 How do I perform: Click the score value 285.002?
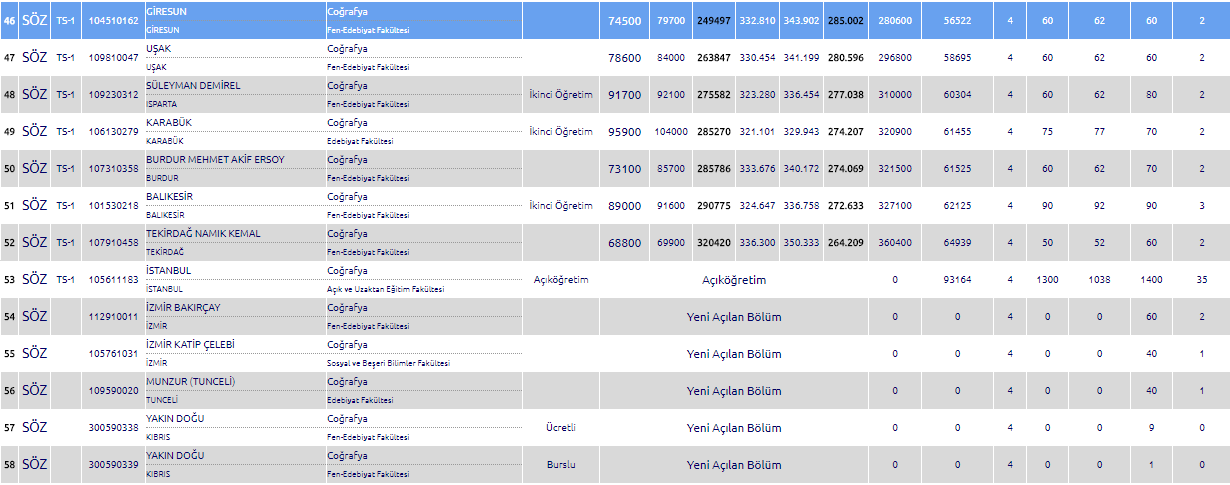coord(846,21)
